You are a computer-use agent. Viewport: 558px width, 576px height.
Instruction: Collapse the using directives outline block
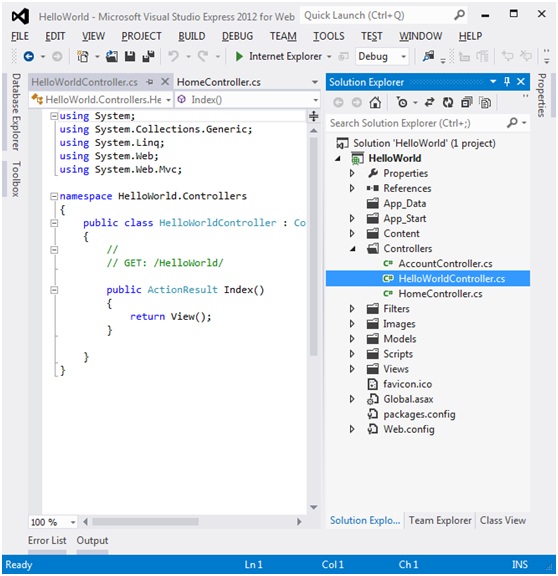click(54, 116)
